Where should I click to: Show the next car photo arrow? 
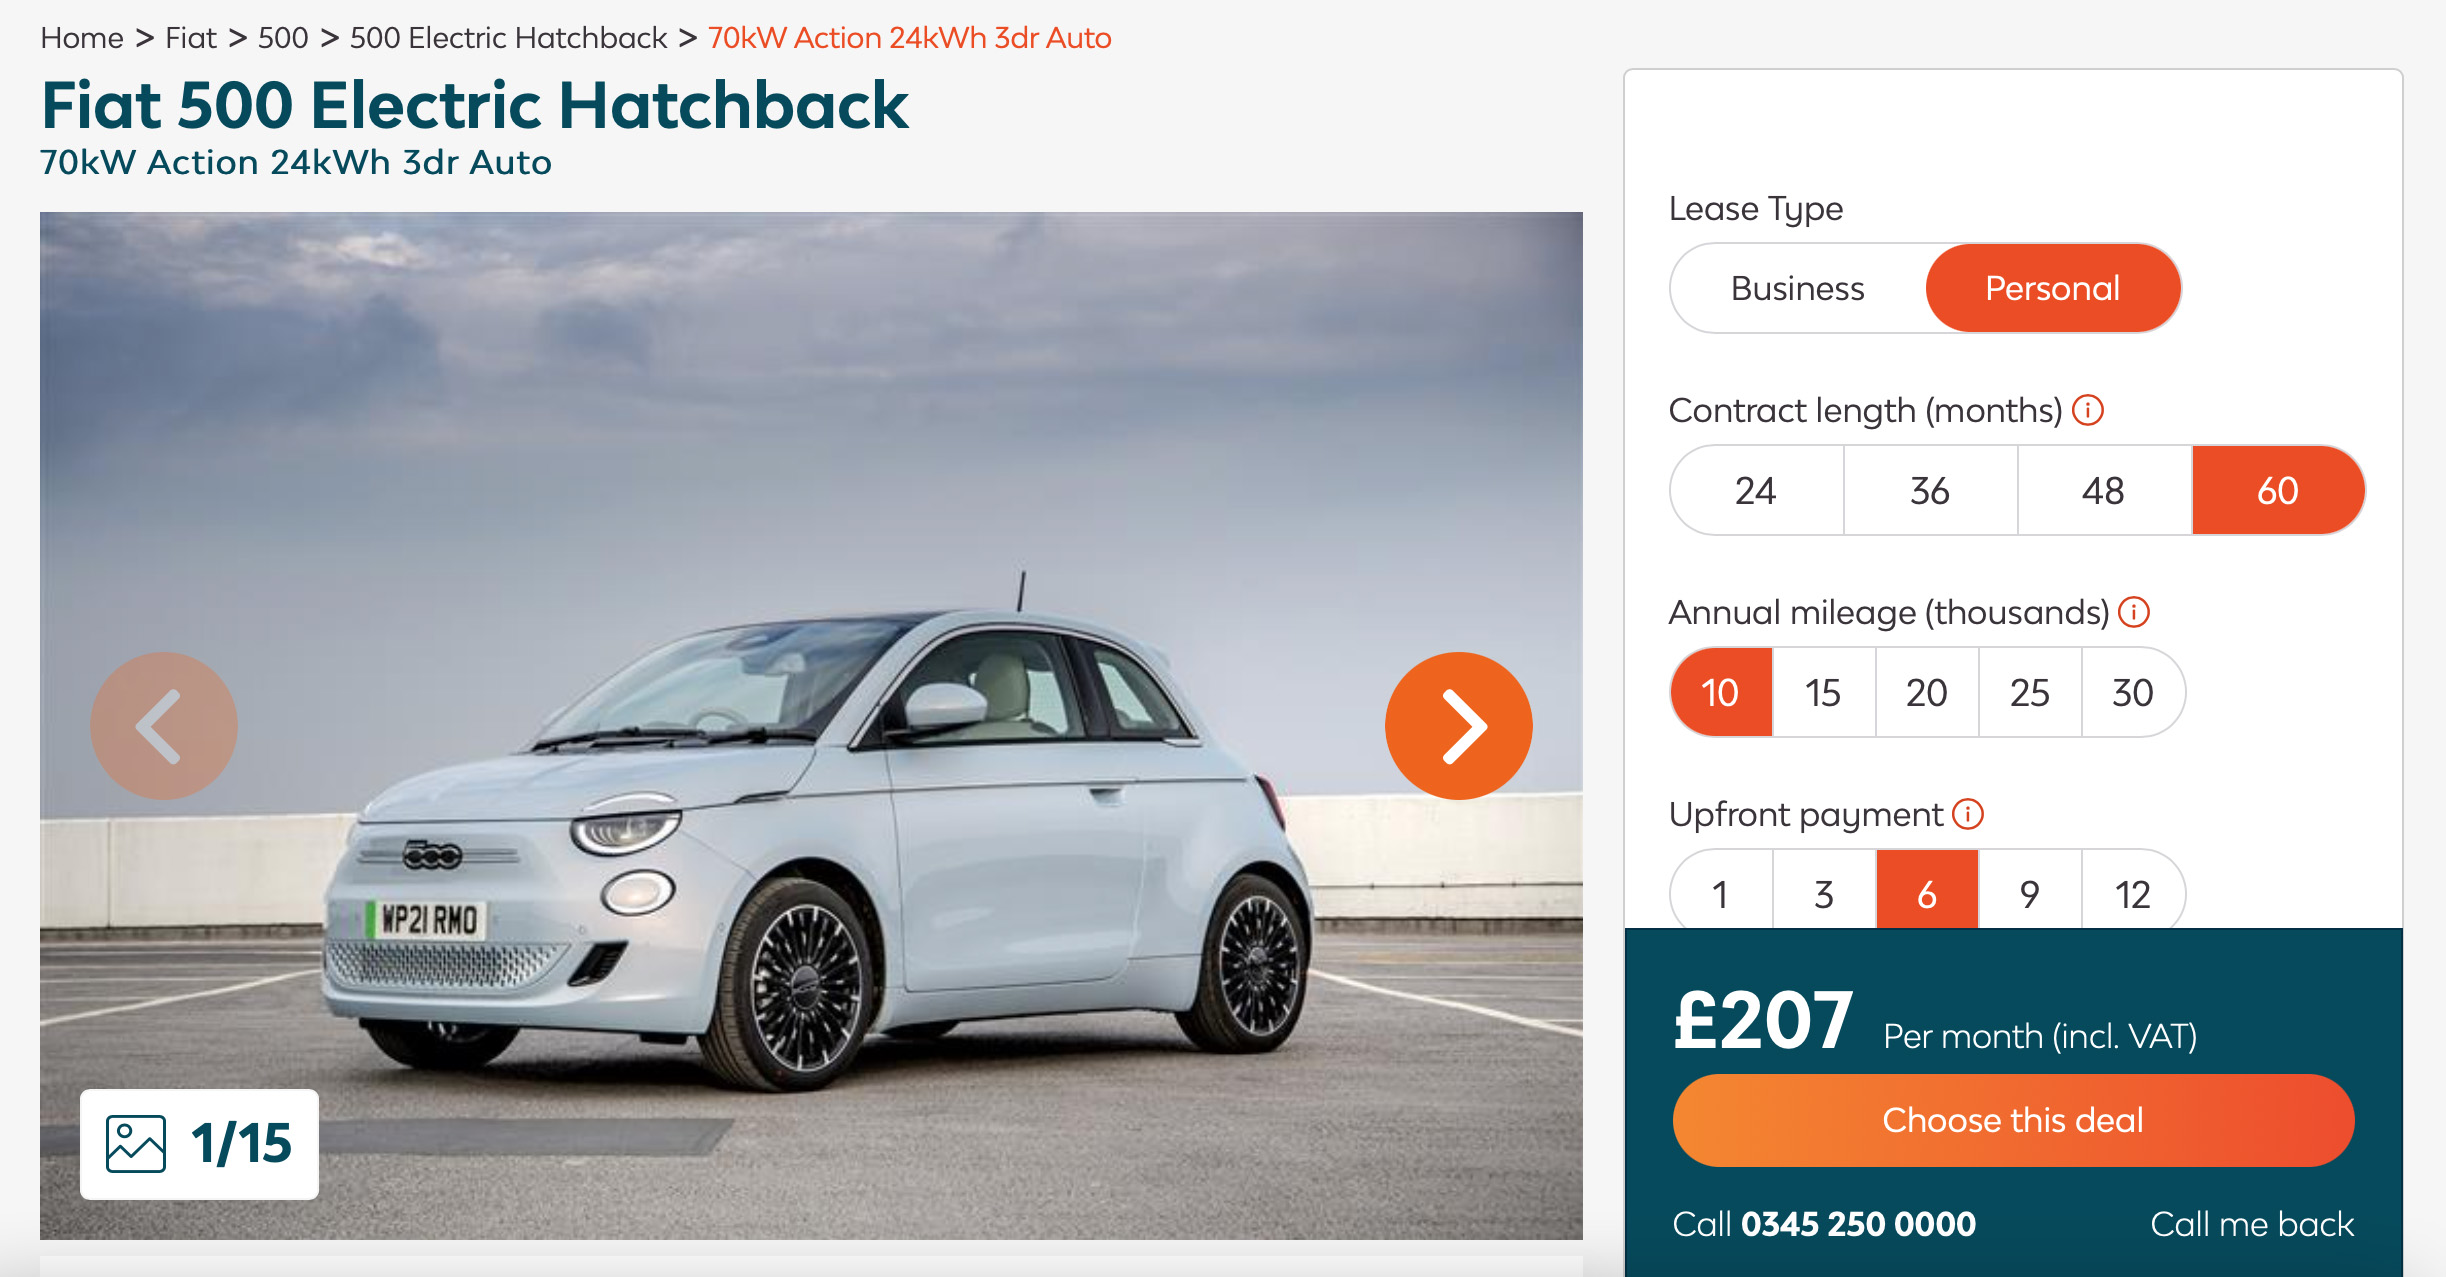click(x=1458, y=726)
